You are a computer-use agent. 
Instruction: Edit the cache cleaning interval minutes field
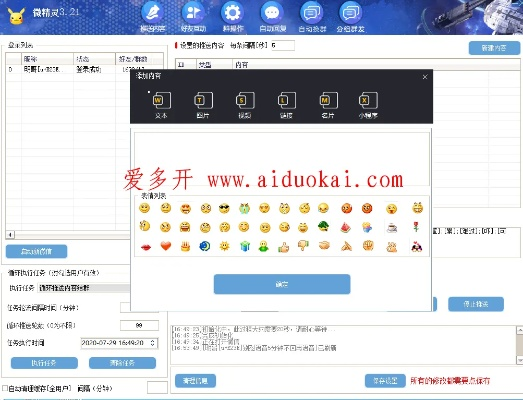click(x=157, y=388)
